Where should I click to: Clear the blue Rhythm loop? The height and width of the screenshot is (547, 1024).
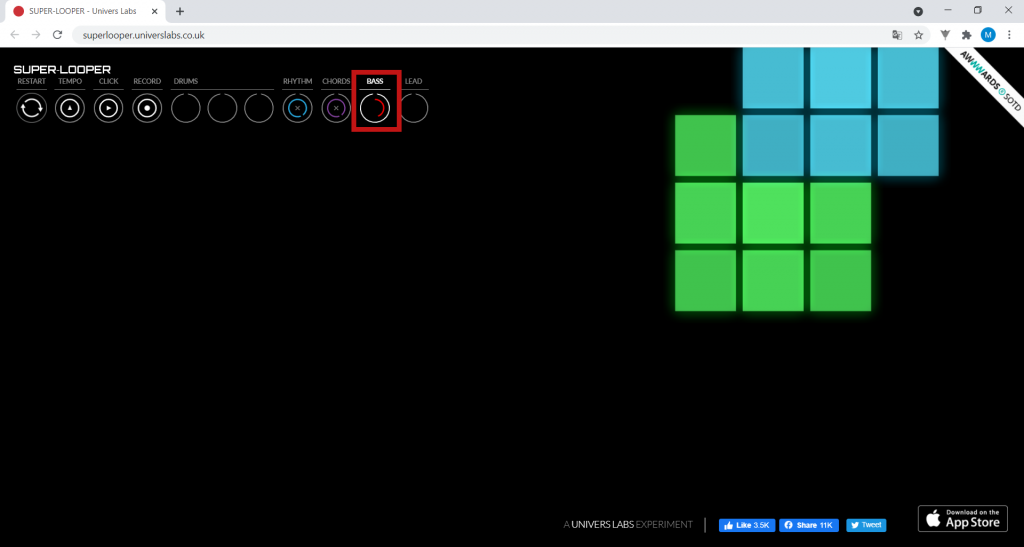pos(297,108)
